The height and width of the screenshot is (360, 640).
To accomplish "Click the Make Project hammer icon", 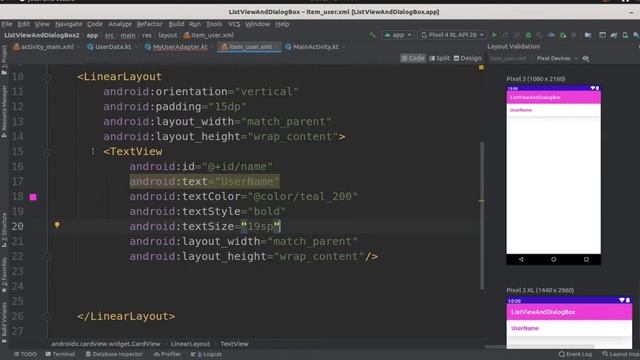I will point(372,35).
